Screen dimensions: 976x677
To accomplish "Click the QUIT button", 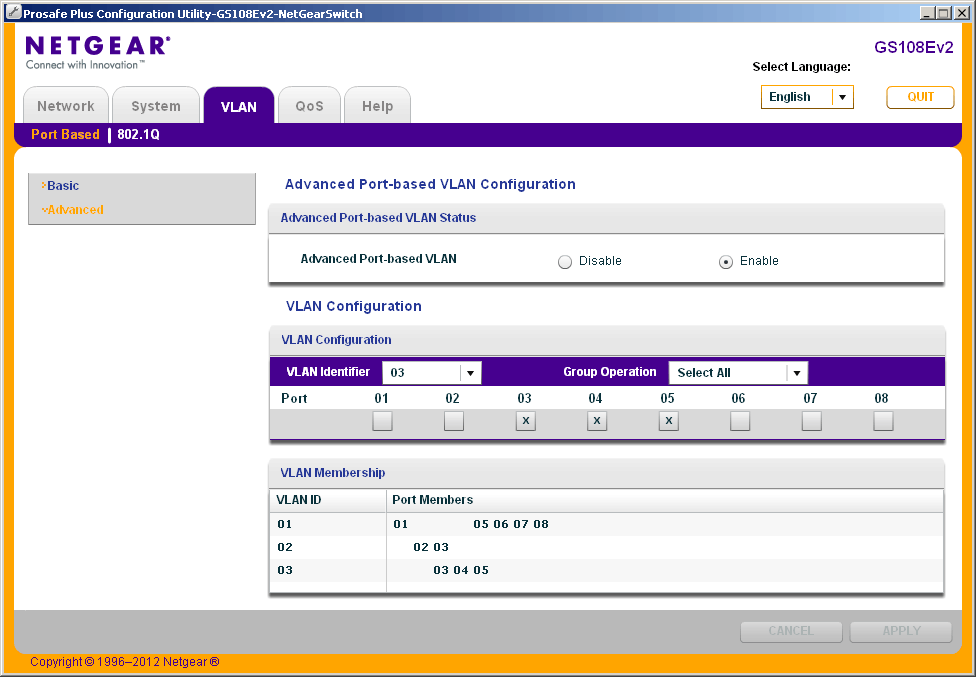I will 920,97.
